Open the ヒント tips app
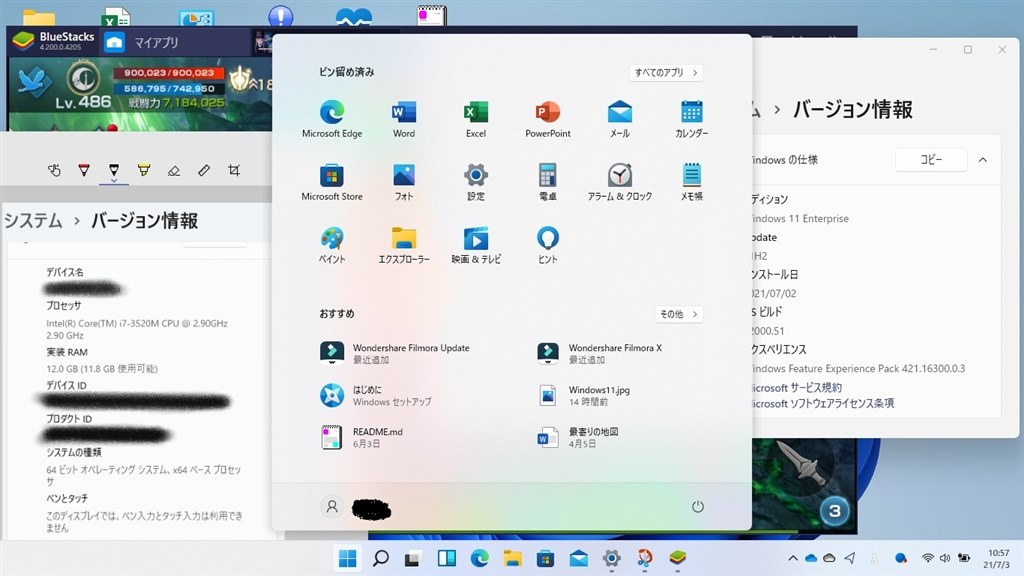This screenshot has height=576, width=1024. [x=547, y=245]
